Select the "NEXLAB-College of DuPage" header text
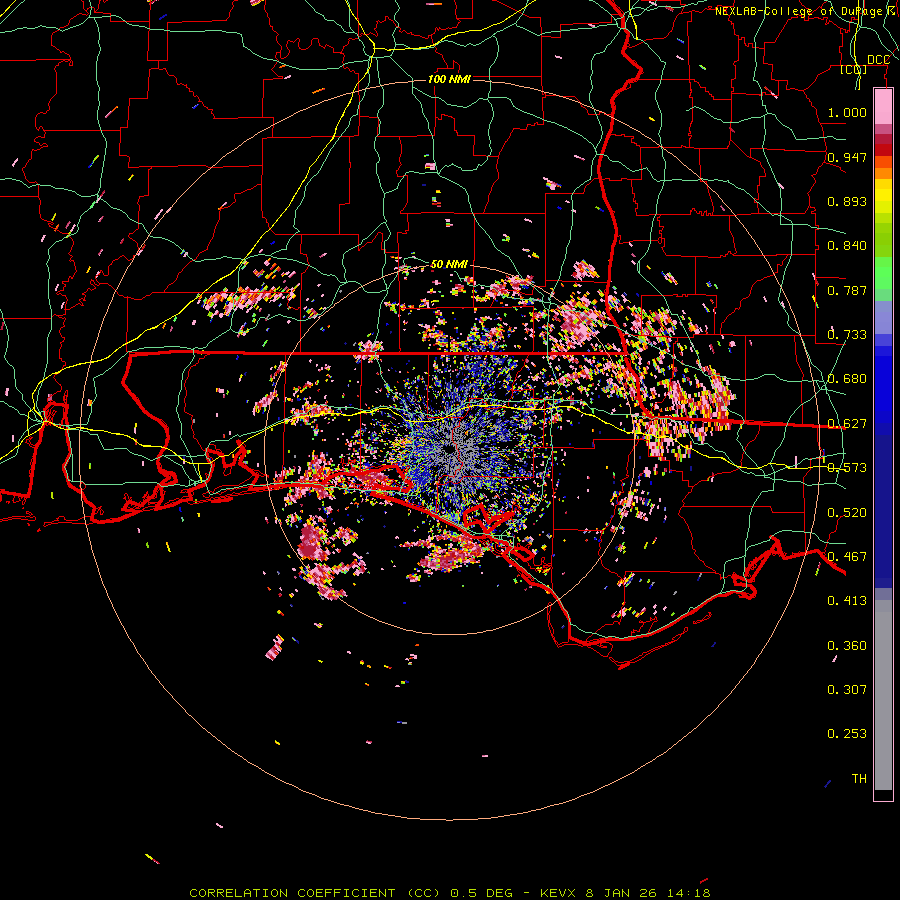 798,11
